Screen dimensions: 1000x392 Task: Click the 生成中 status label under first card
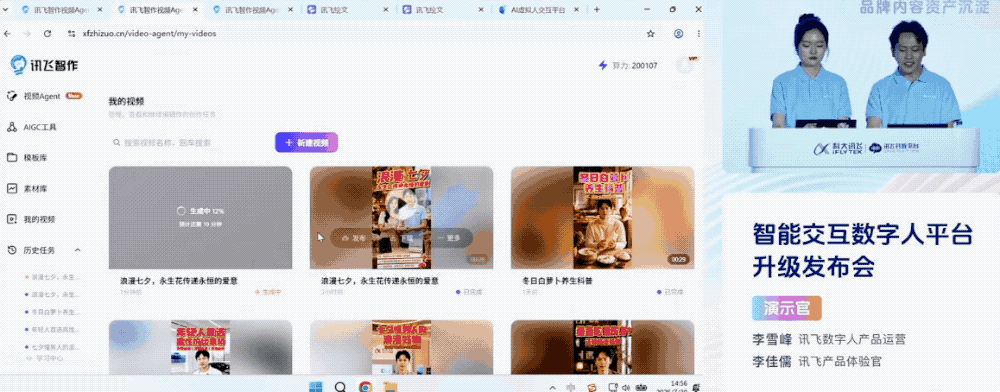pos(268,292)
